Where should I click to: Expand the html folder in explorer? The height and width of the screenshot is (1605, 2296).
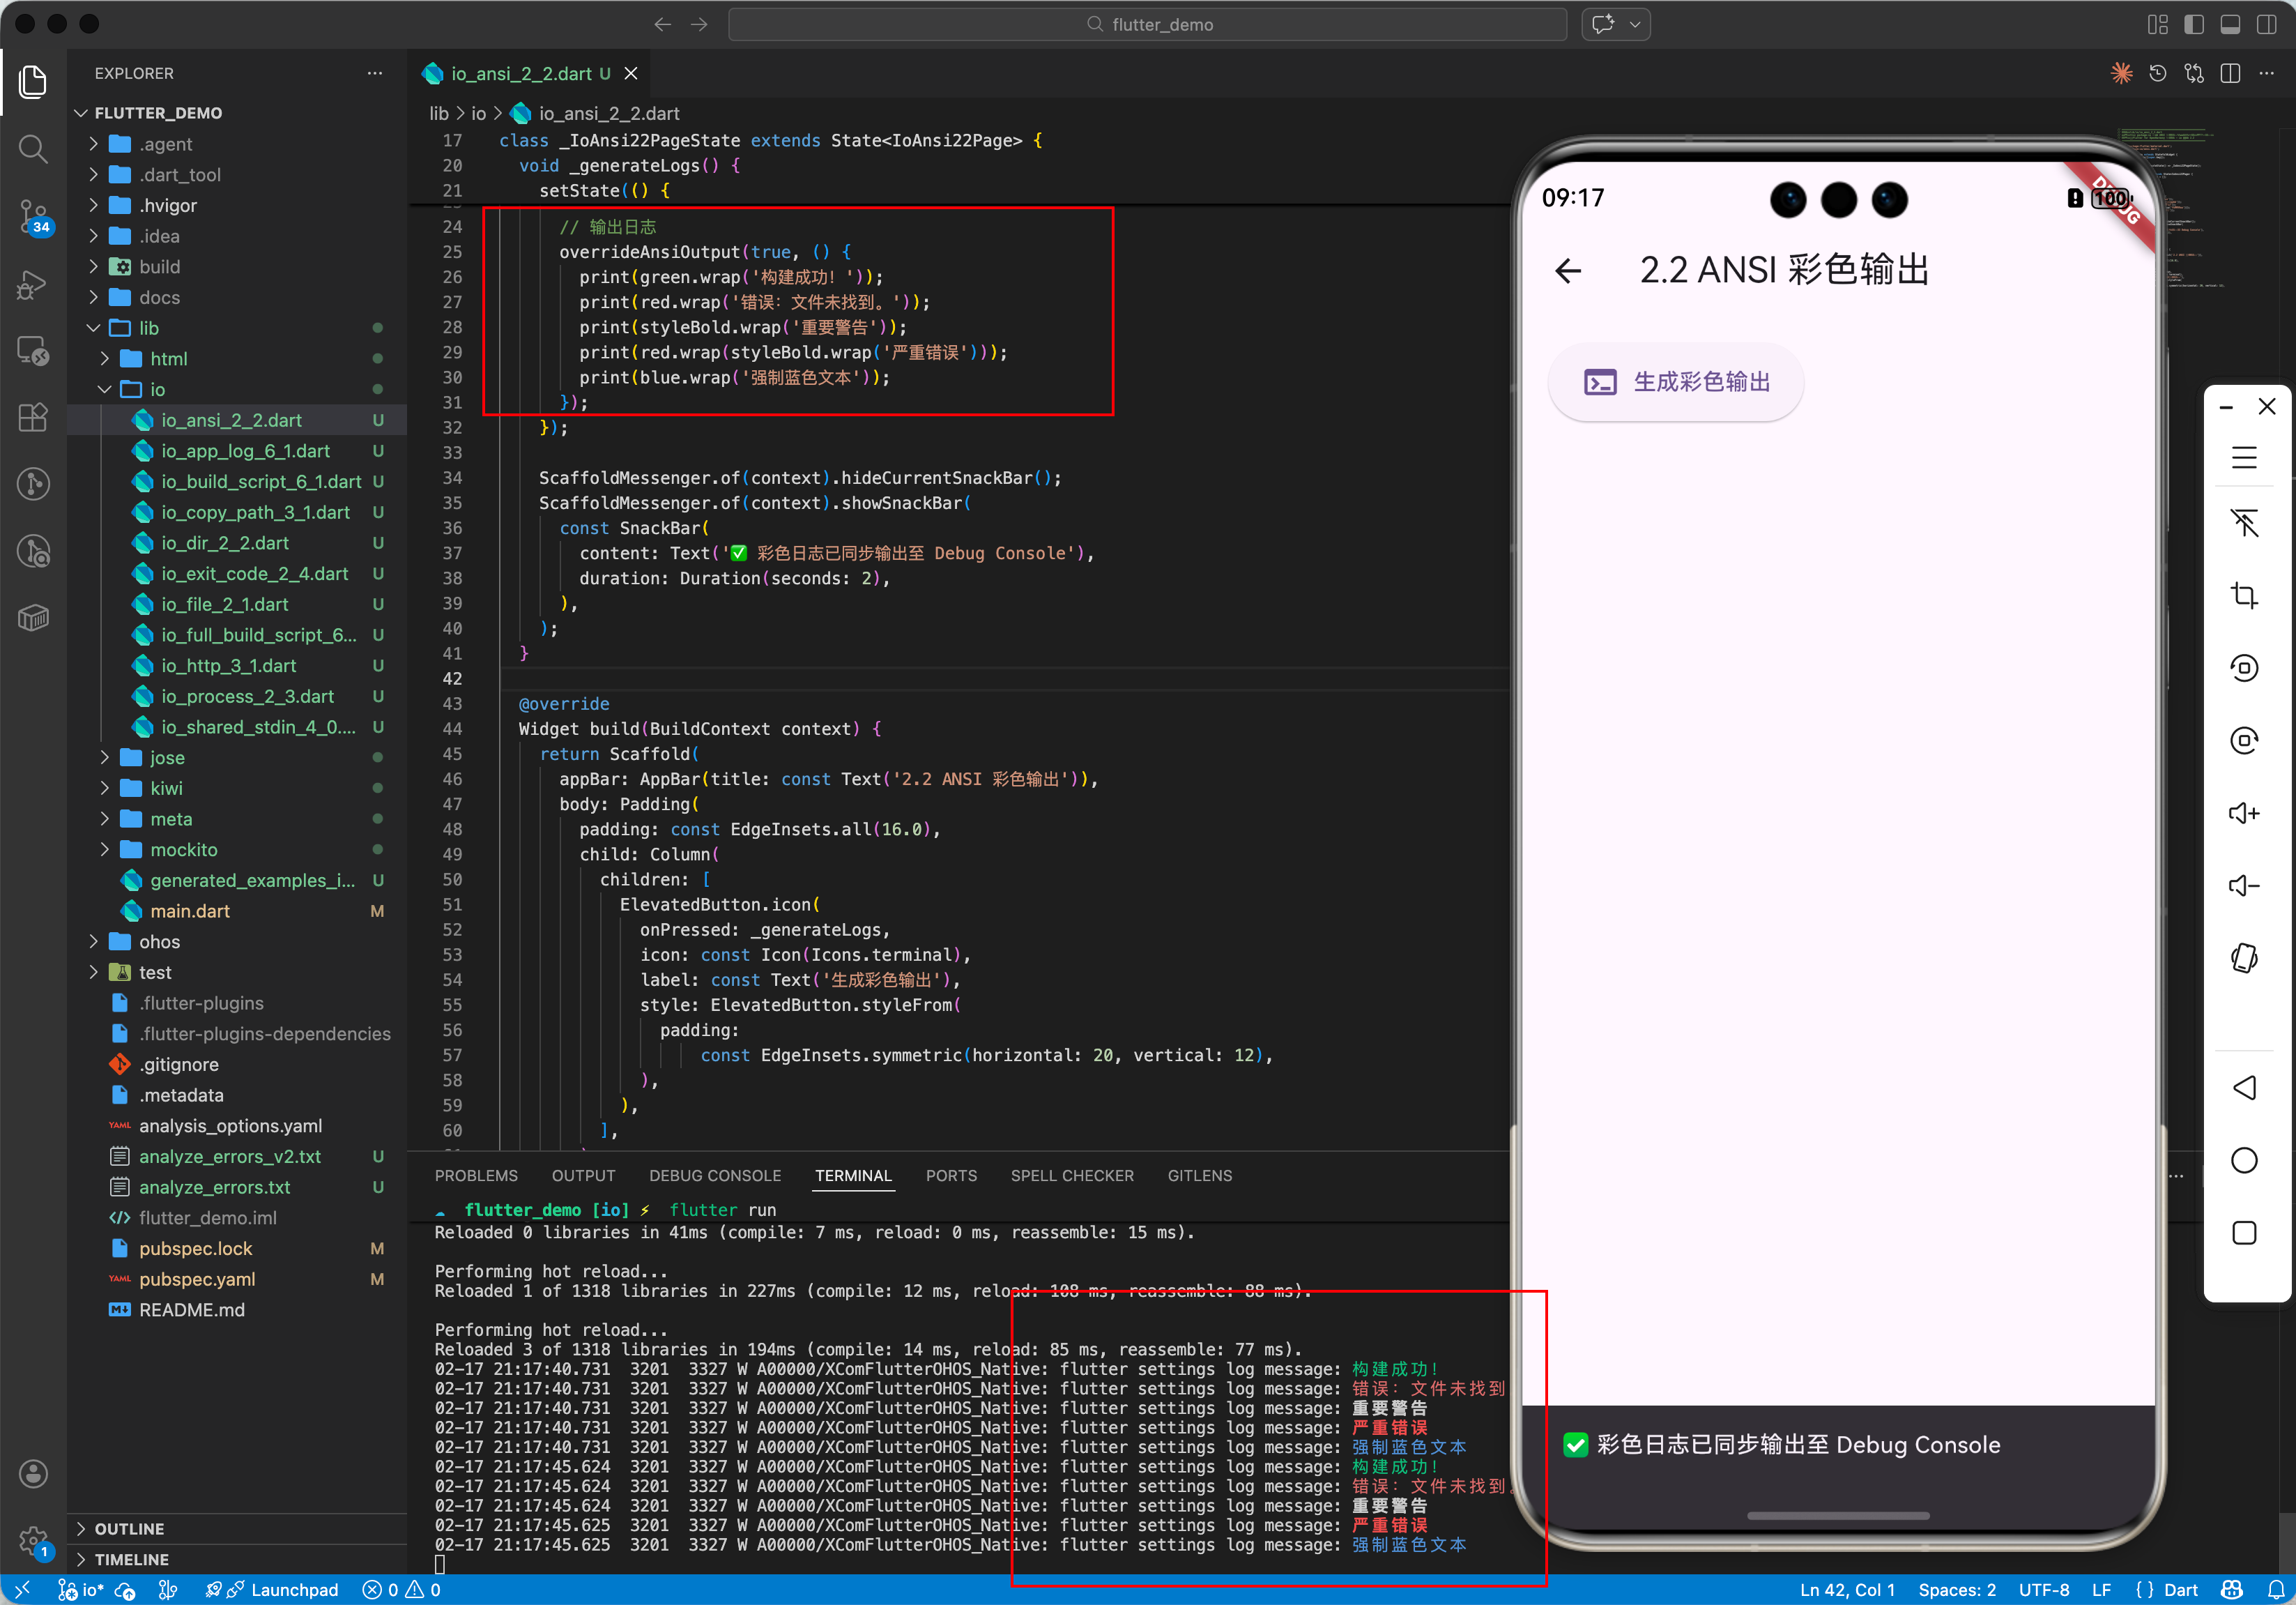click(168, 359)
